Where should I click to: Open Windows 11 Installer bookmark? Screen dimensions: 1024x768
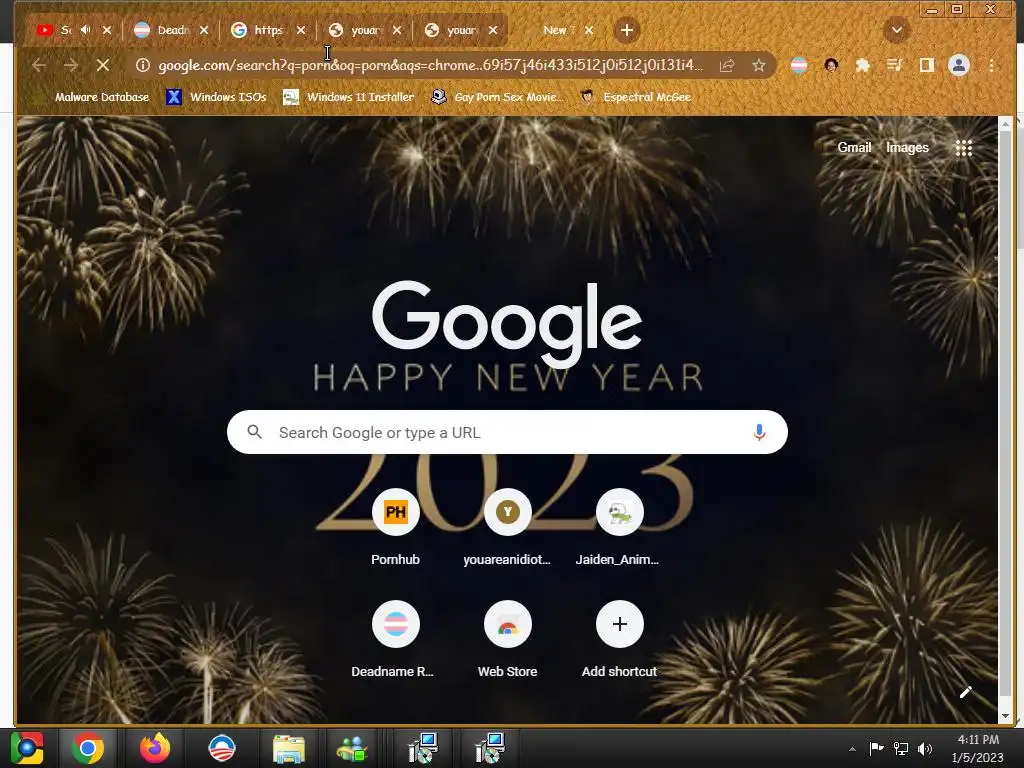(x=349, y=97)
